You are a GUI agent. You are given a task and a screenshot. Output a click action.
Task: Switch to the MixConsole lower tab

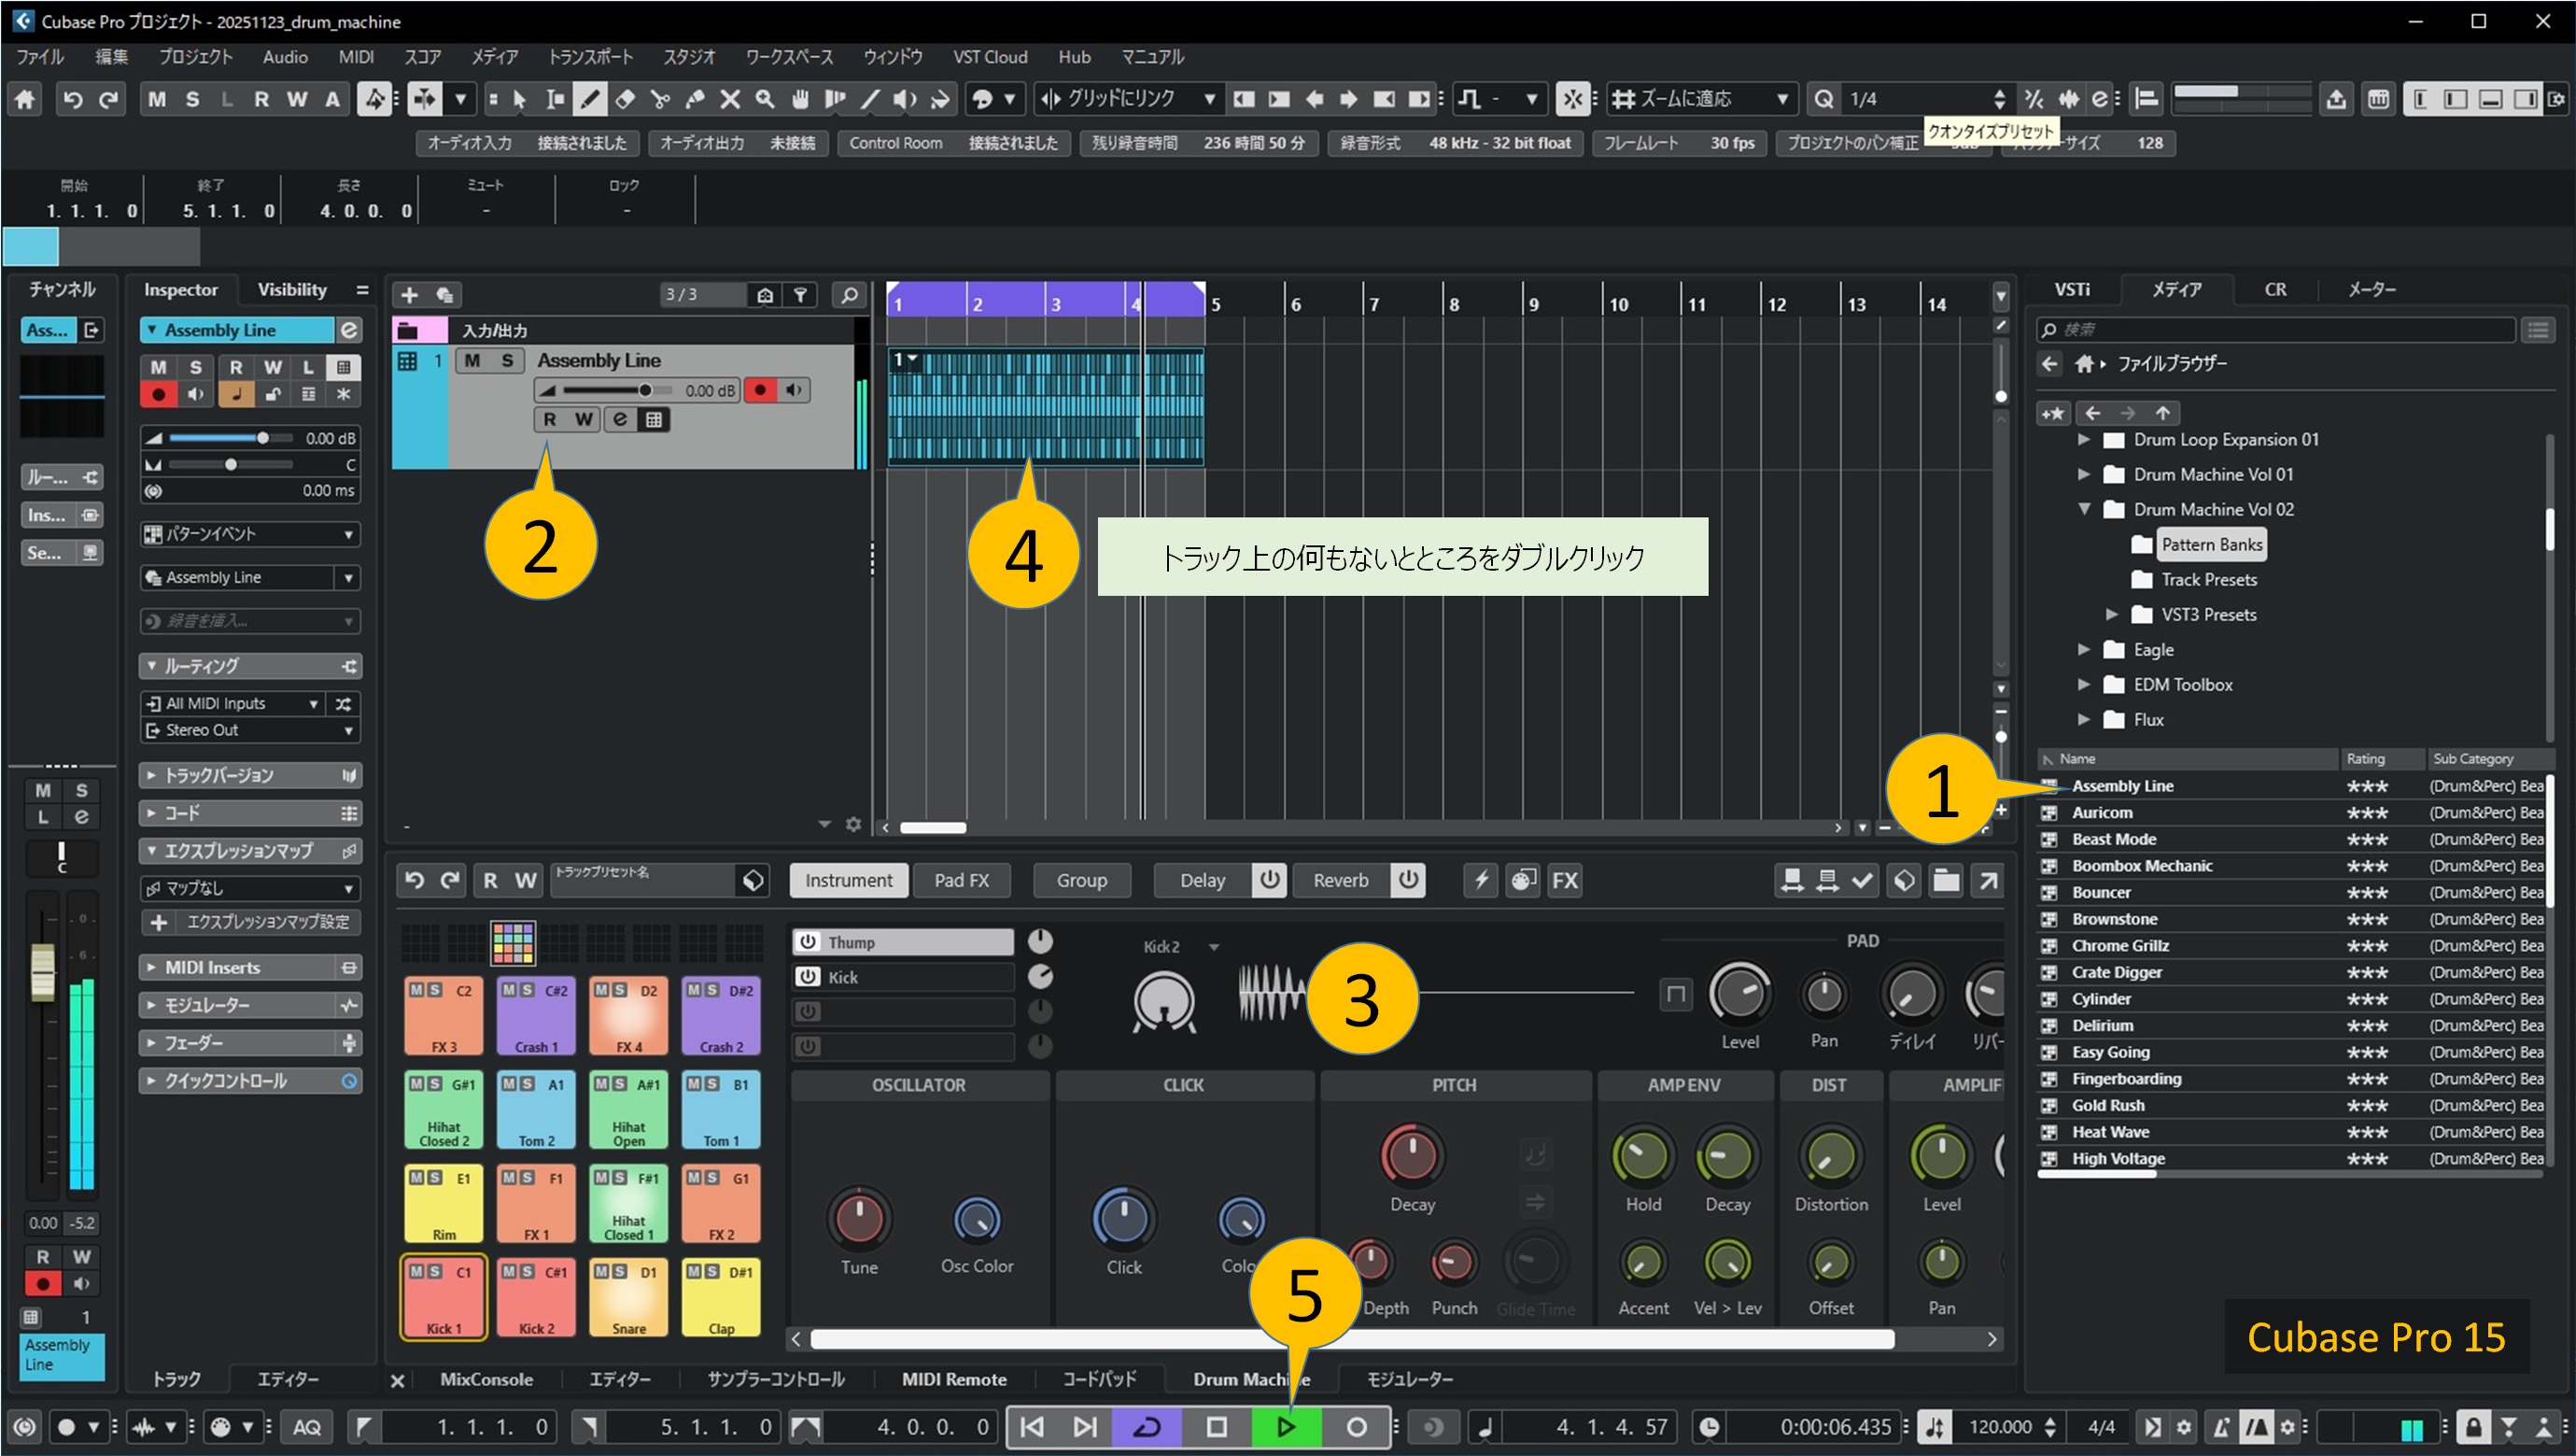486,1379
